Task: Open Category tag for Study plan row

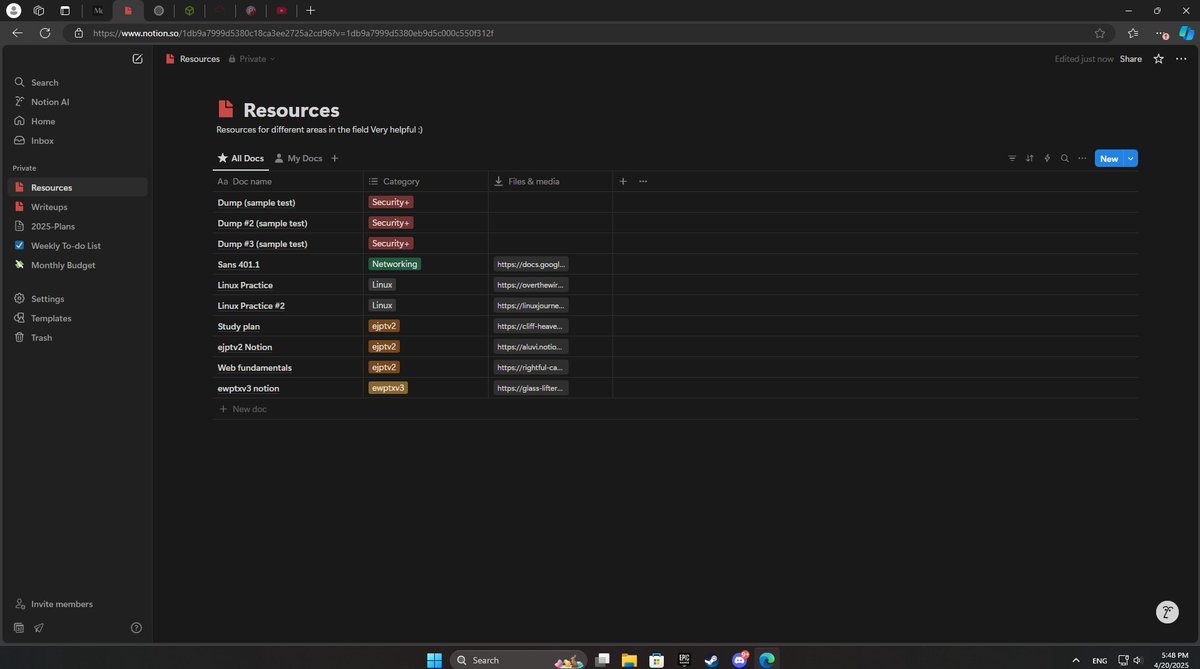Action: [384, 326]
